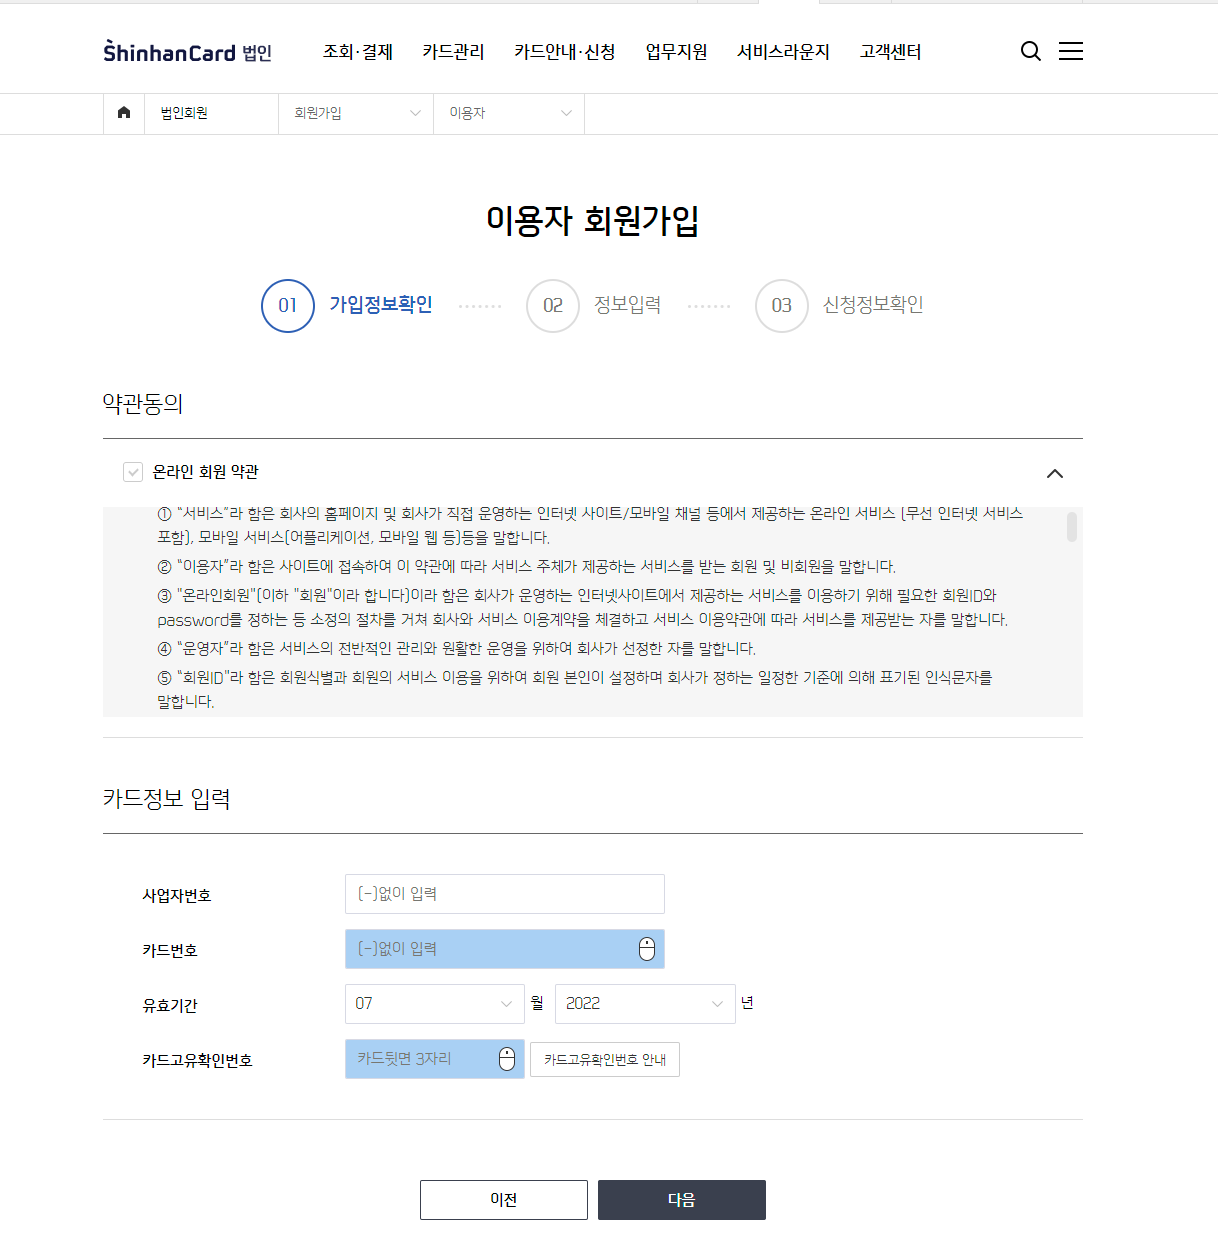This screenshot has width=1218, height=1244.
Task: Collapse the 온라인 회원 약관 section
Action: pos(1055,473)
